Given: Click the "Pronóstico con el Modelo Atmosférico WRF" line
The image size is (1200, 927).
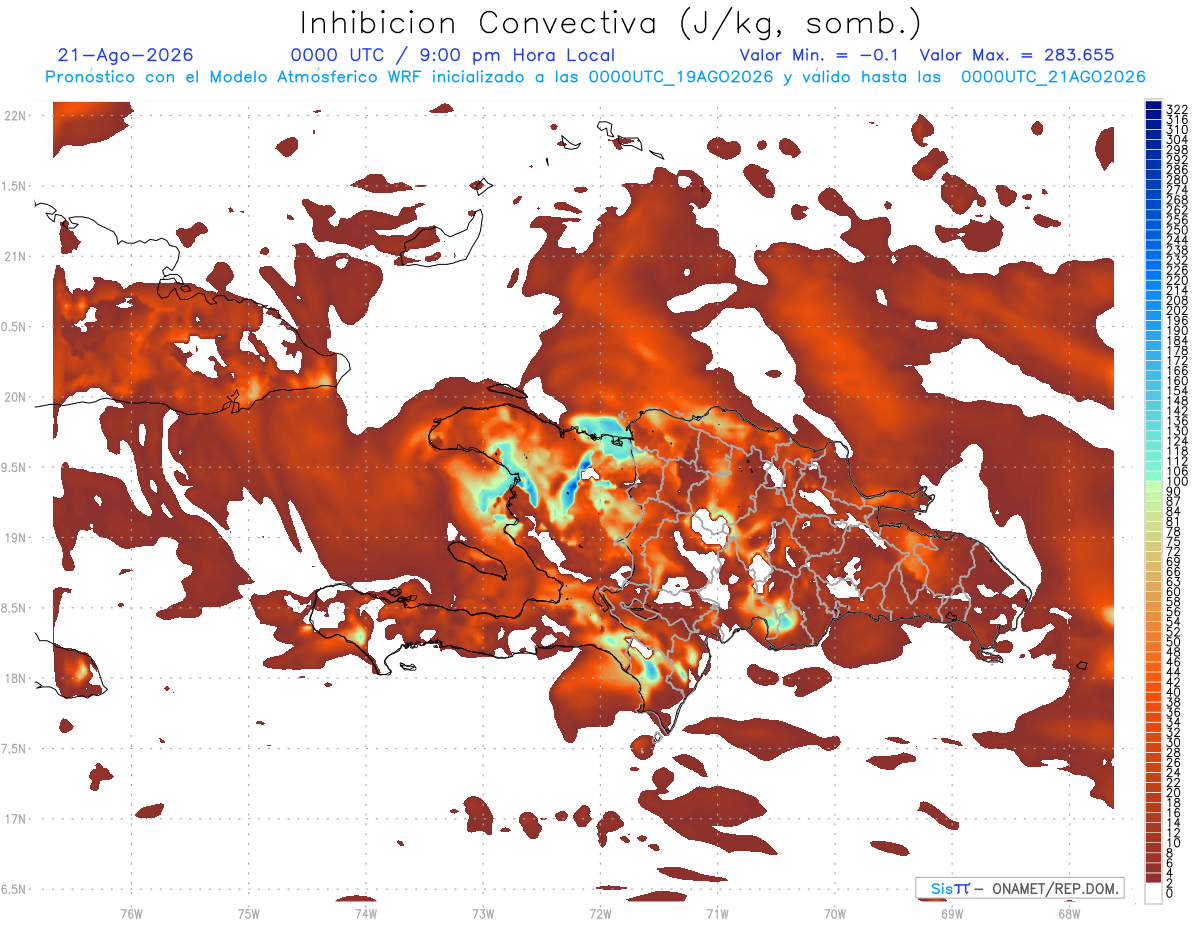Looking at the screenshot, I should pyautogui.click(x=595, y=77).
